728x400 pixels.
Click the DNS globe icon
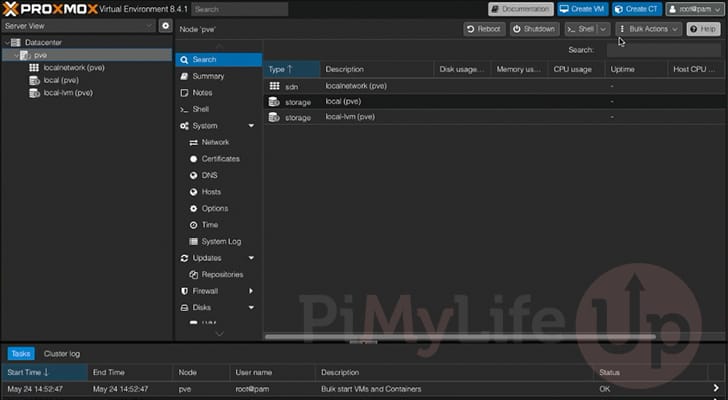pos(194,175)
